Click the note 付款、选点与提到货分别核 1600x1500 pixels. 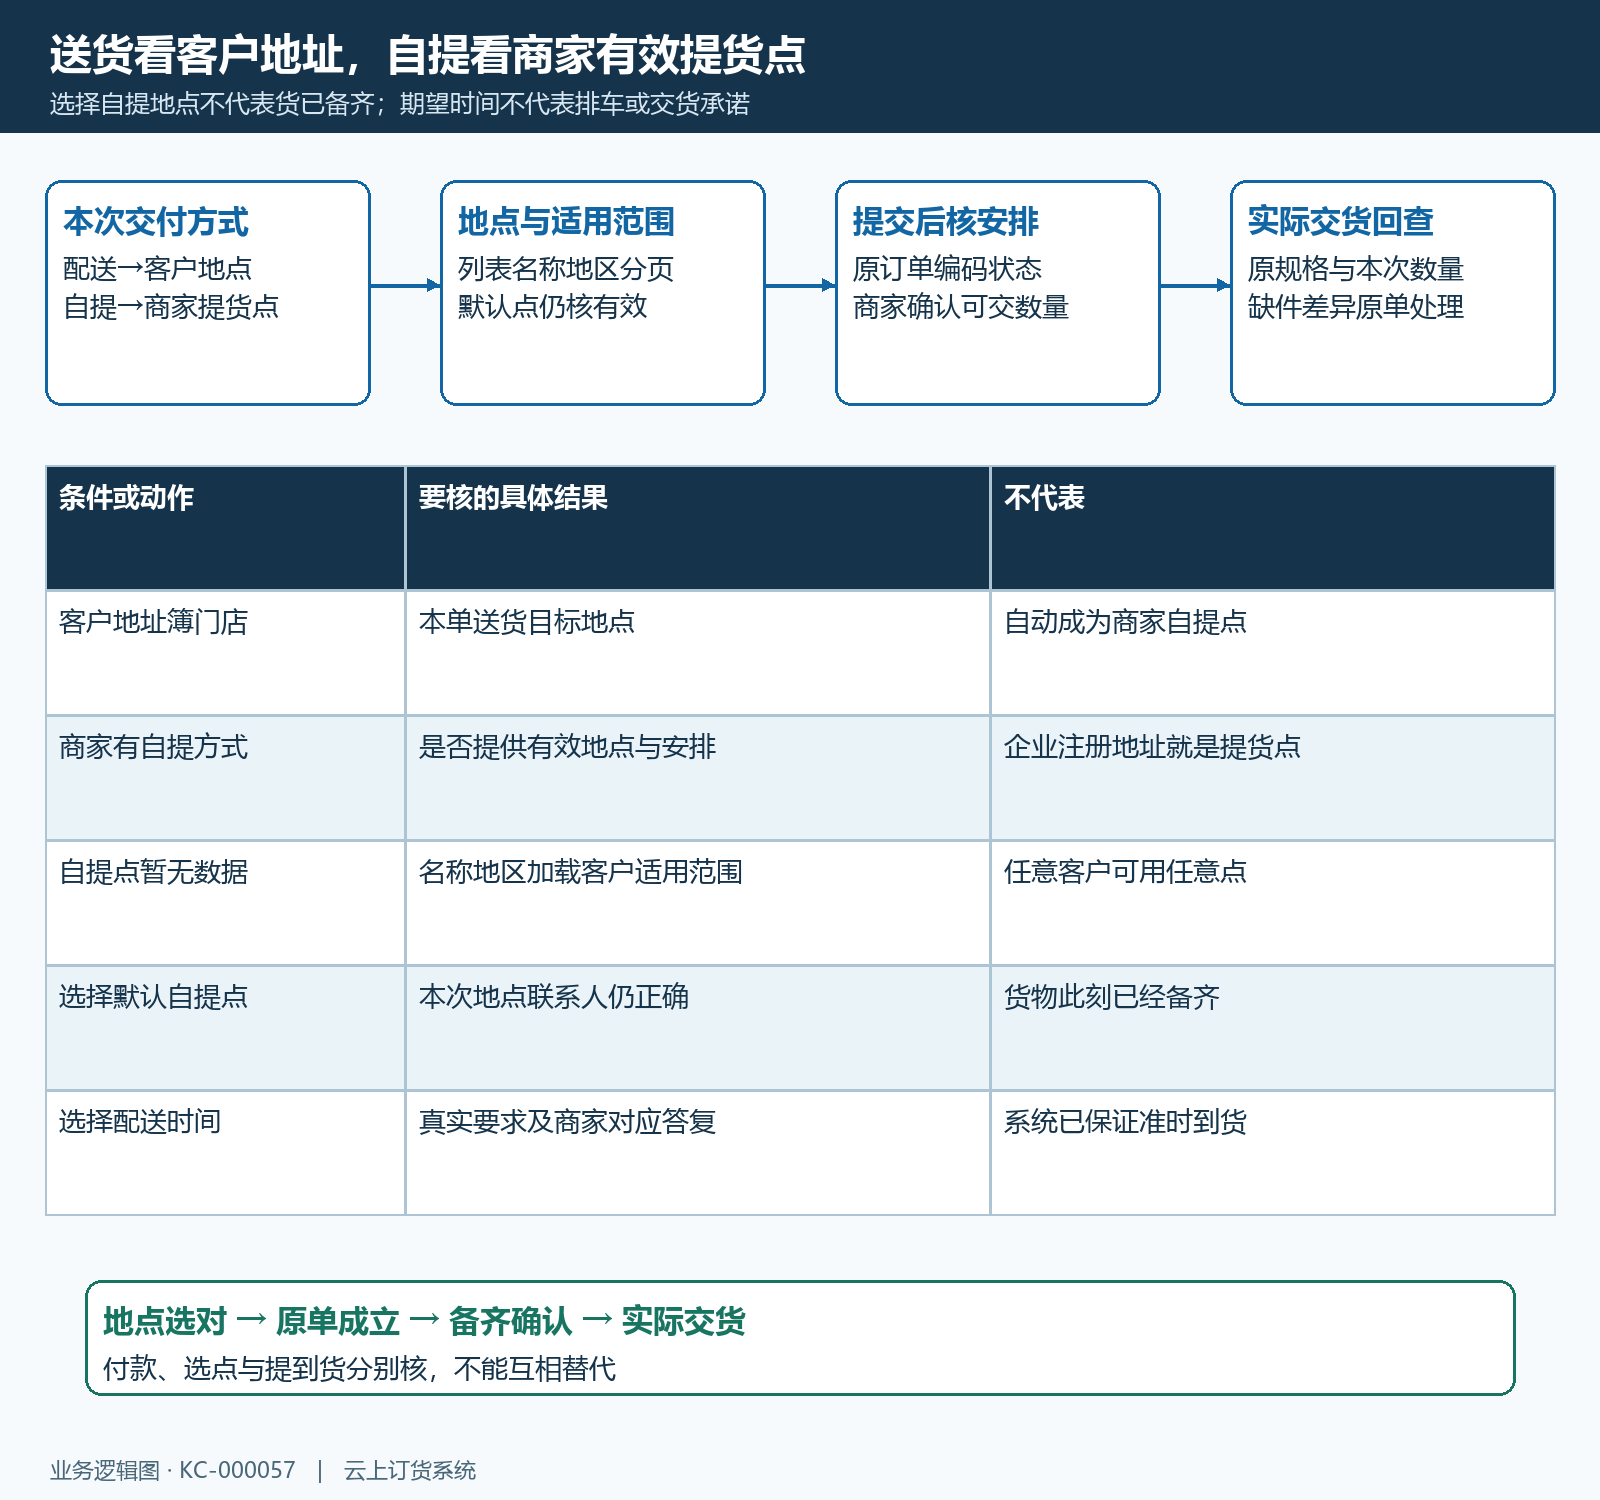pos(265,1369)
